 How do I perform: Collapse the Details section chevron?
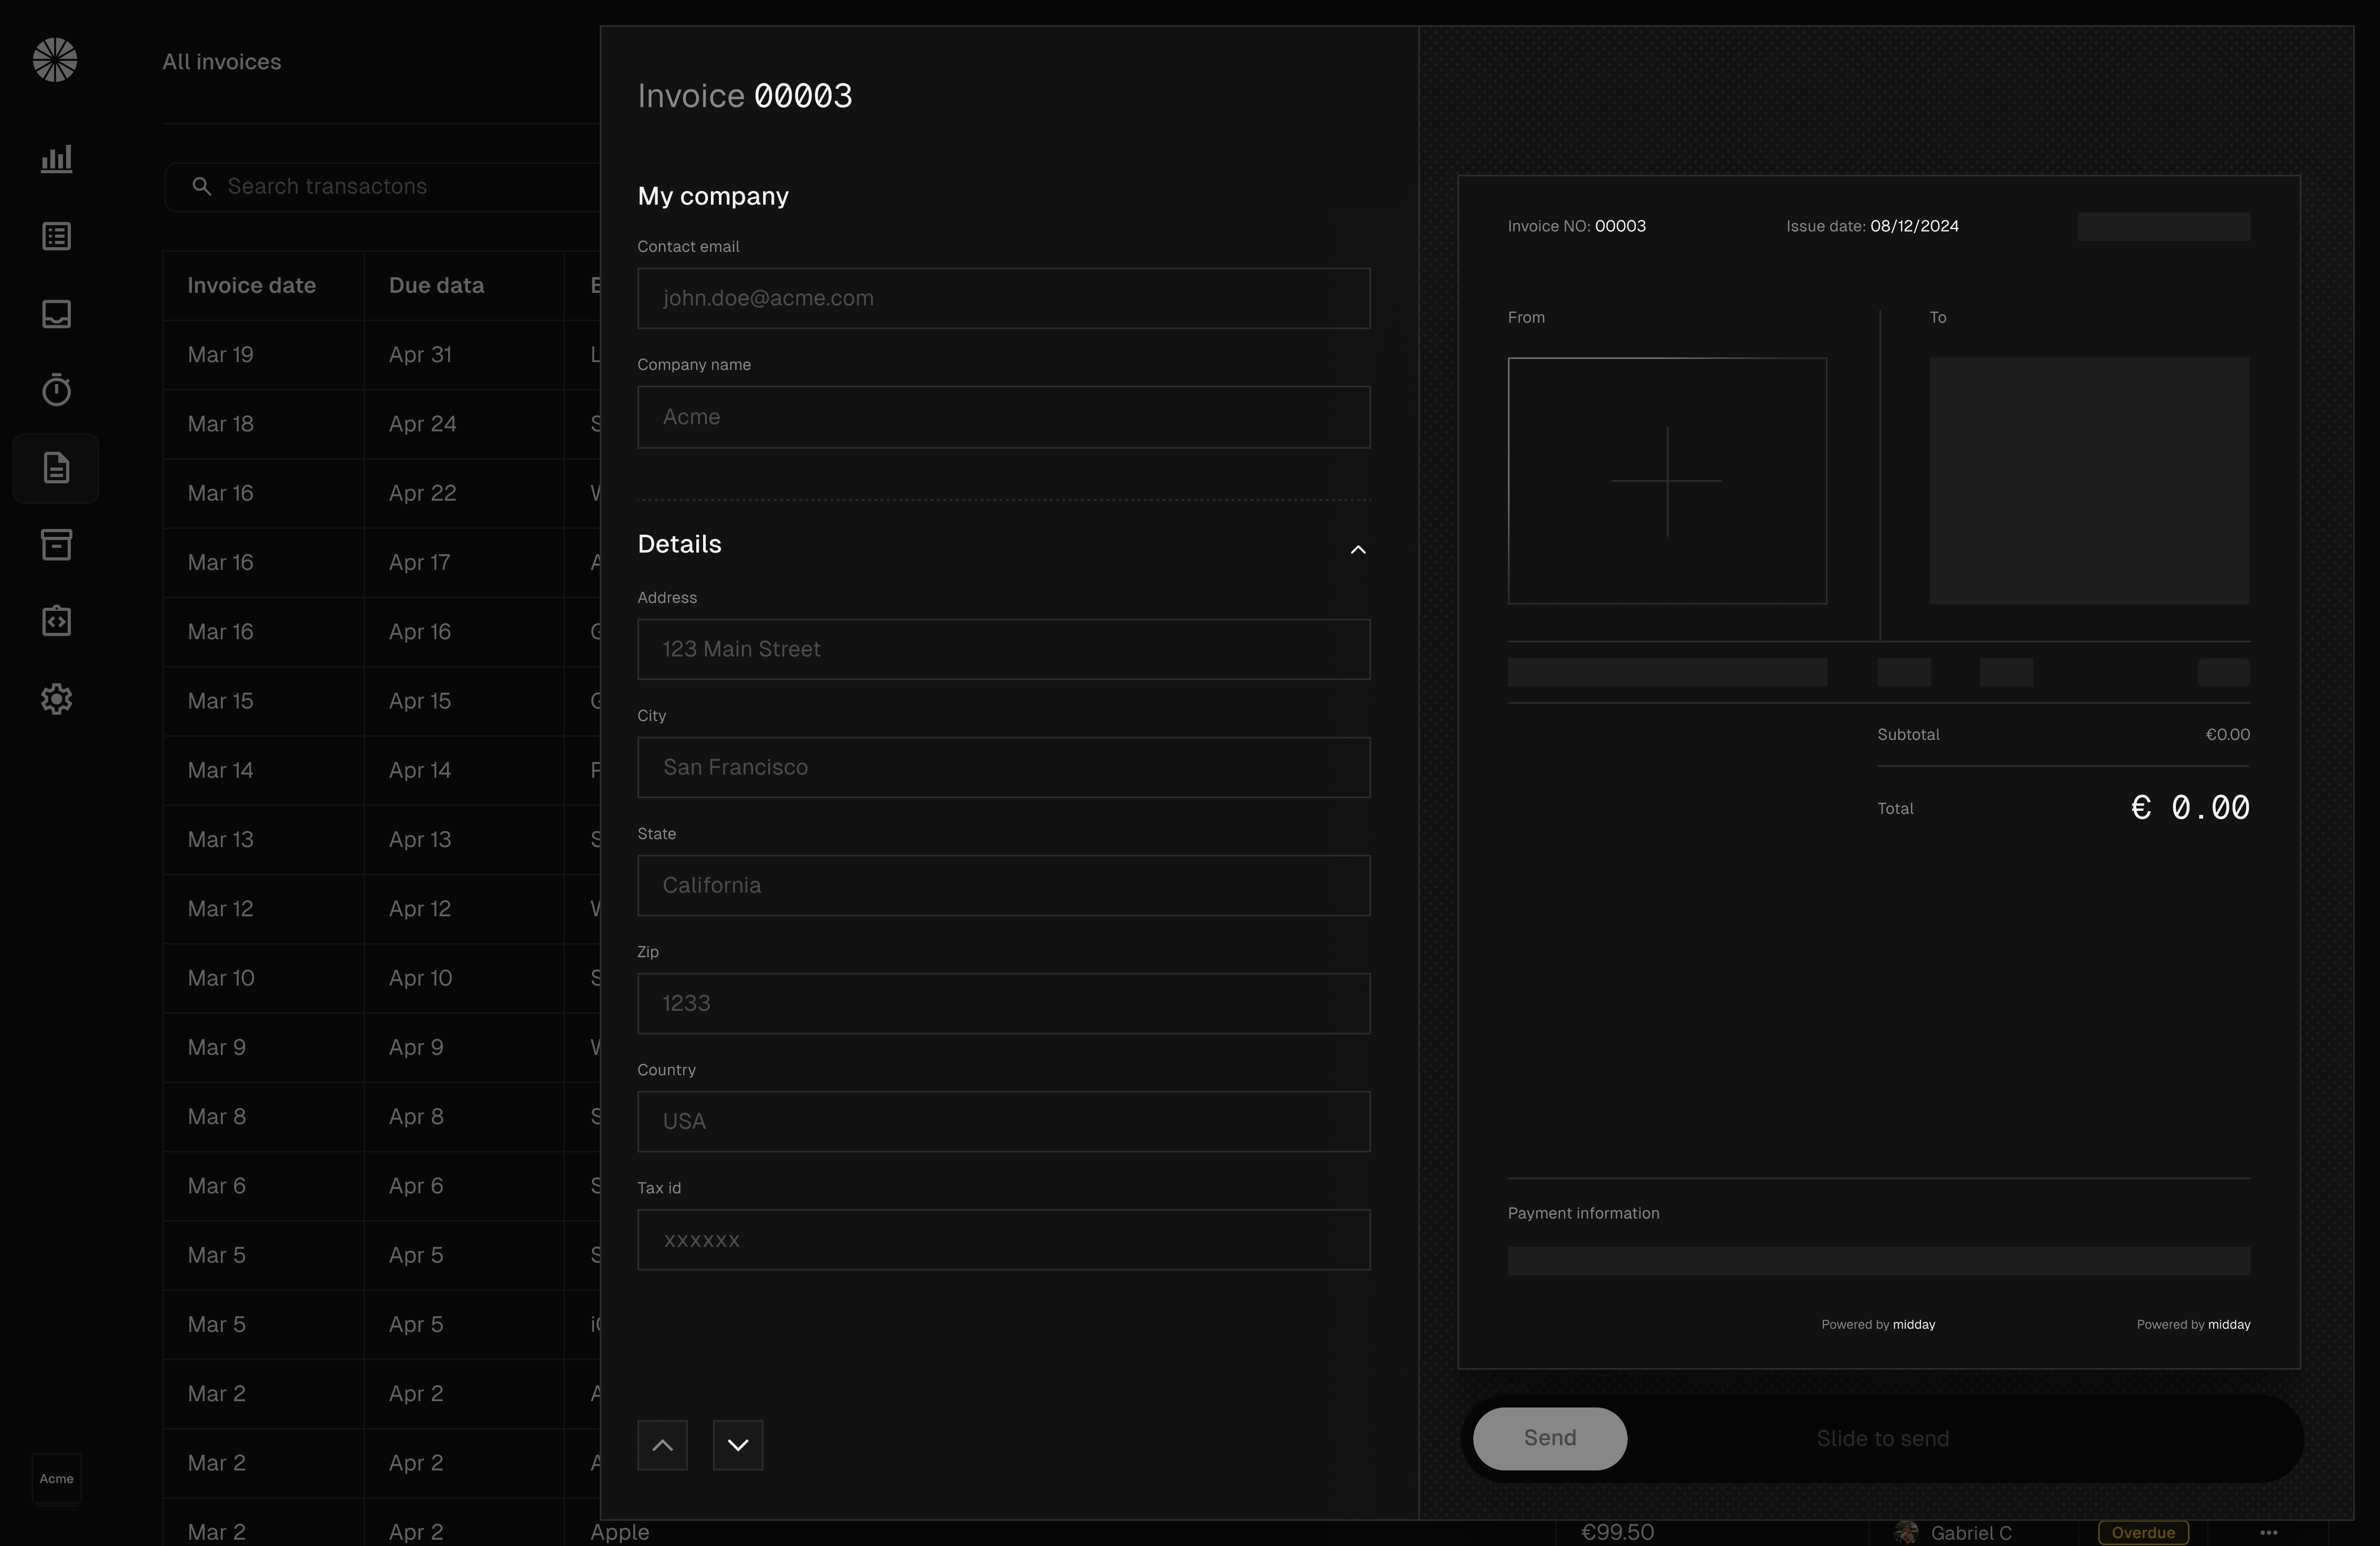click(x=1357, y=549)
